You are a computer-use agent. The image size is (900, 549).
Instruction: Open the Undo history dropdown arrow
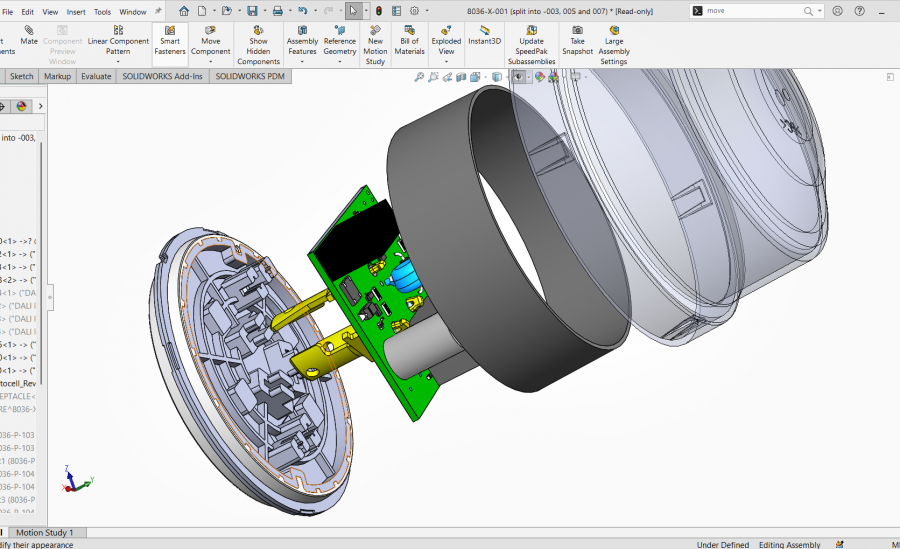click(x=315, y=11)
